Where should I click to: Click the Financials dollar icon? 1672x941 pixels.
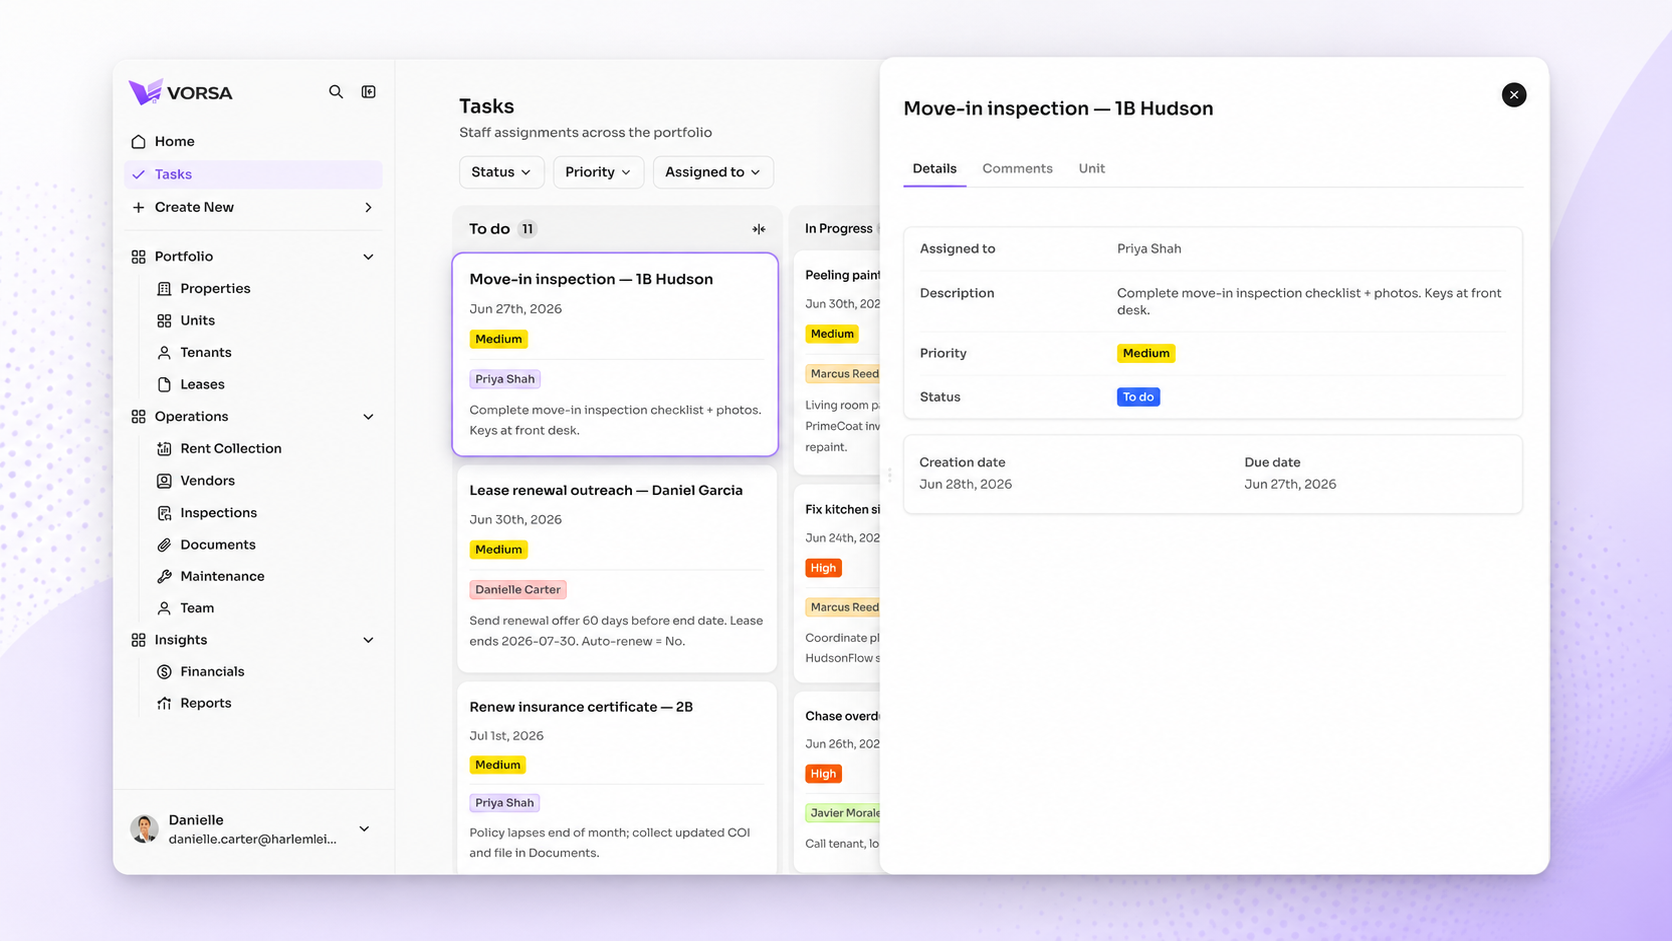point(164,672)
